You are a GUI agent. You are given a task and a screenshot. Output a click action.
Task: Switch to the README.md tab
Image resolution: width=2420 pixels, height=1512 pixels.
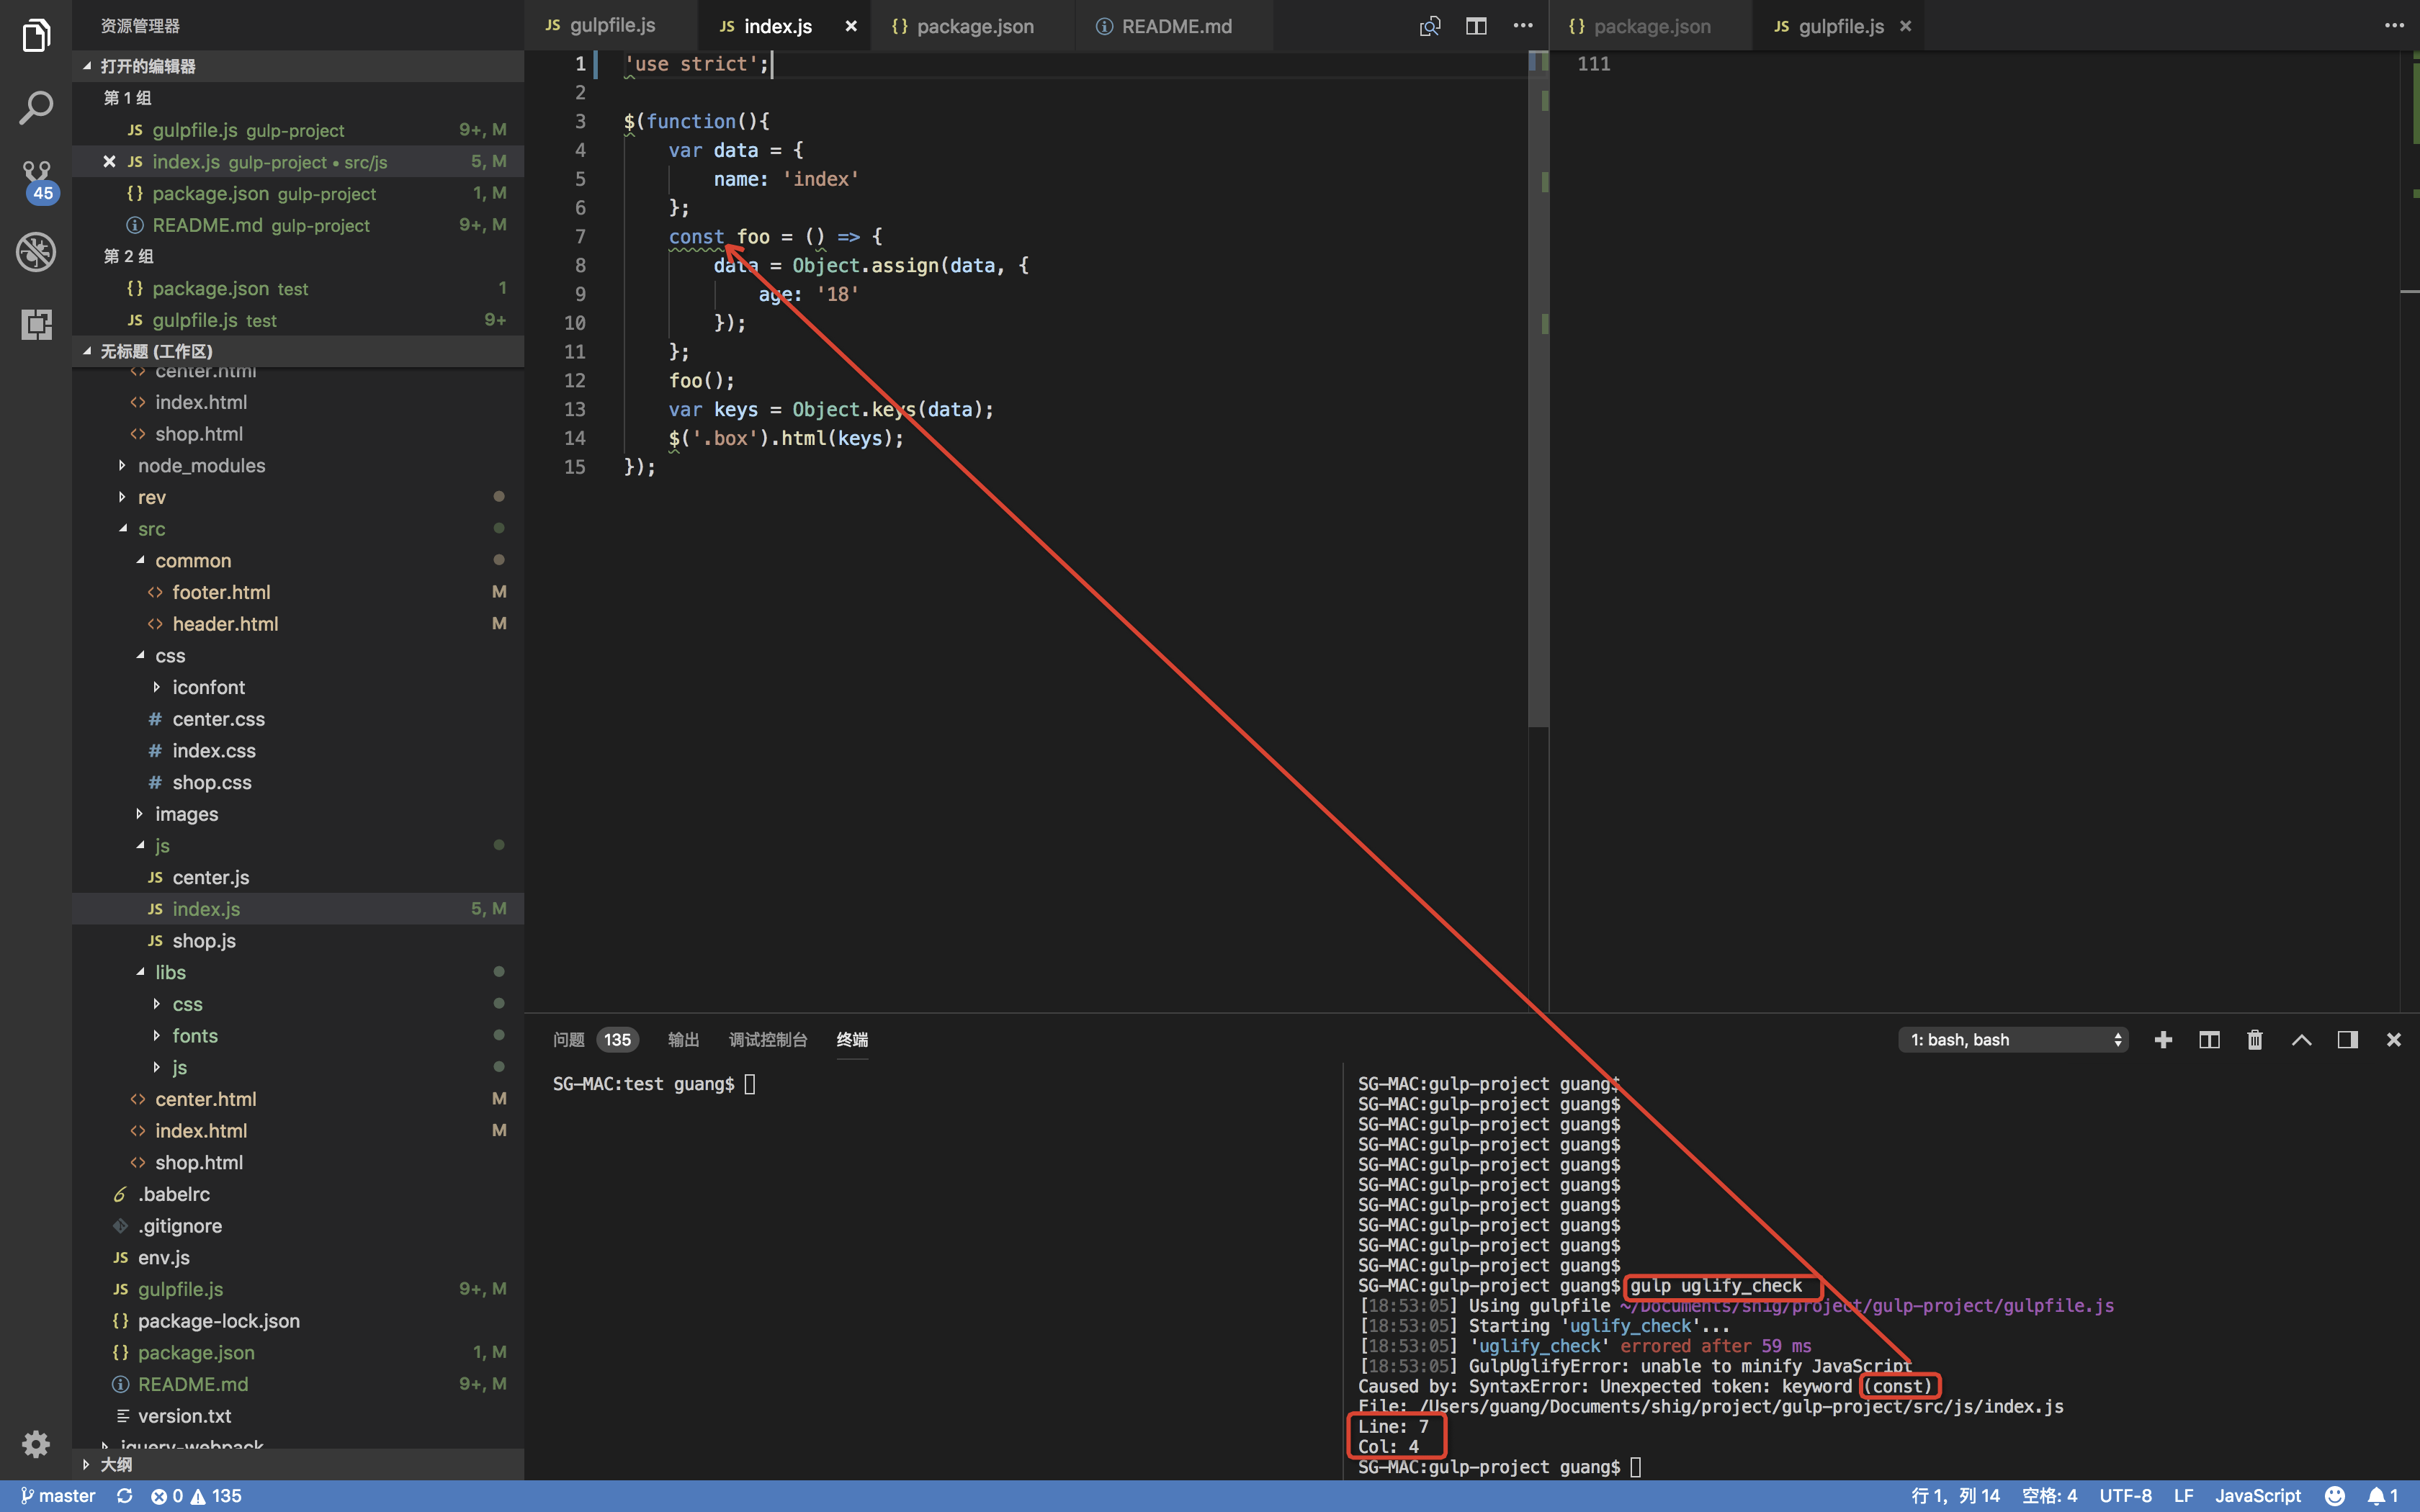click(x=1175, y=26)
